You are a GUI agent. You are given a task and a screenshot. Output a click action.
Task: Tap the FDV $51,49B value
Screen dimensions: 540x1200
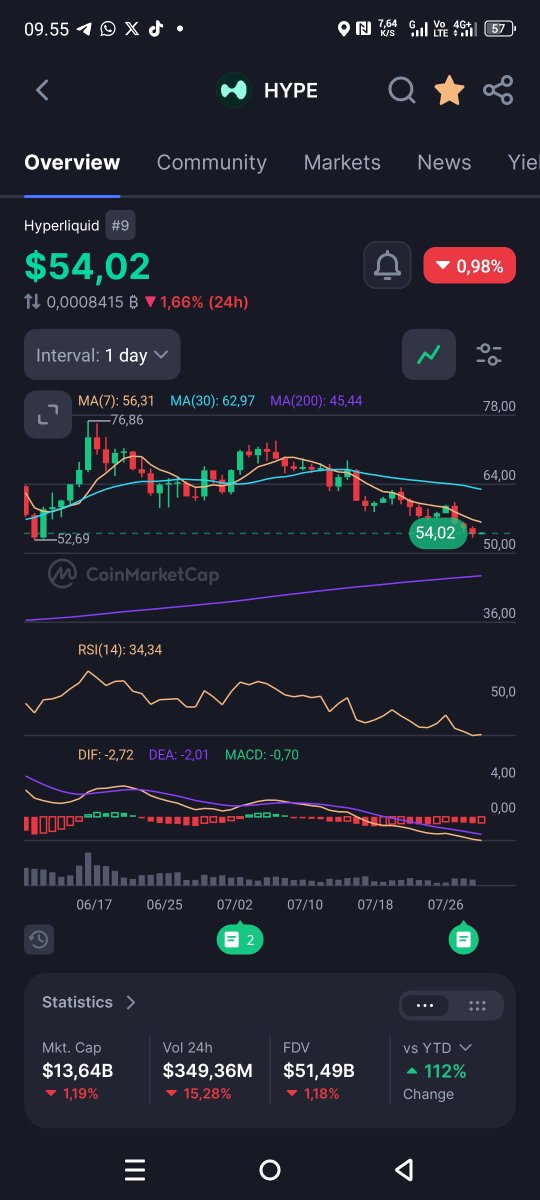(320, 1071)
